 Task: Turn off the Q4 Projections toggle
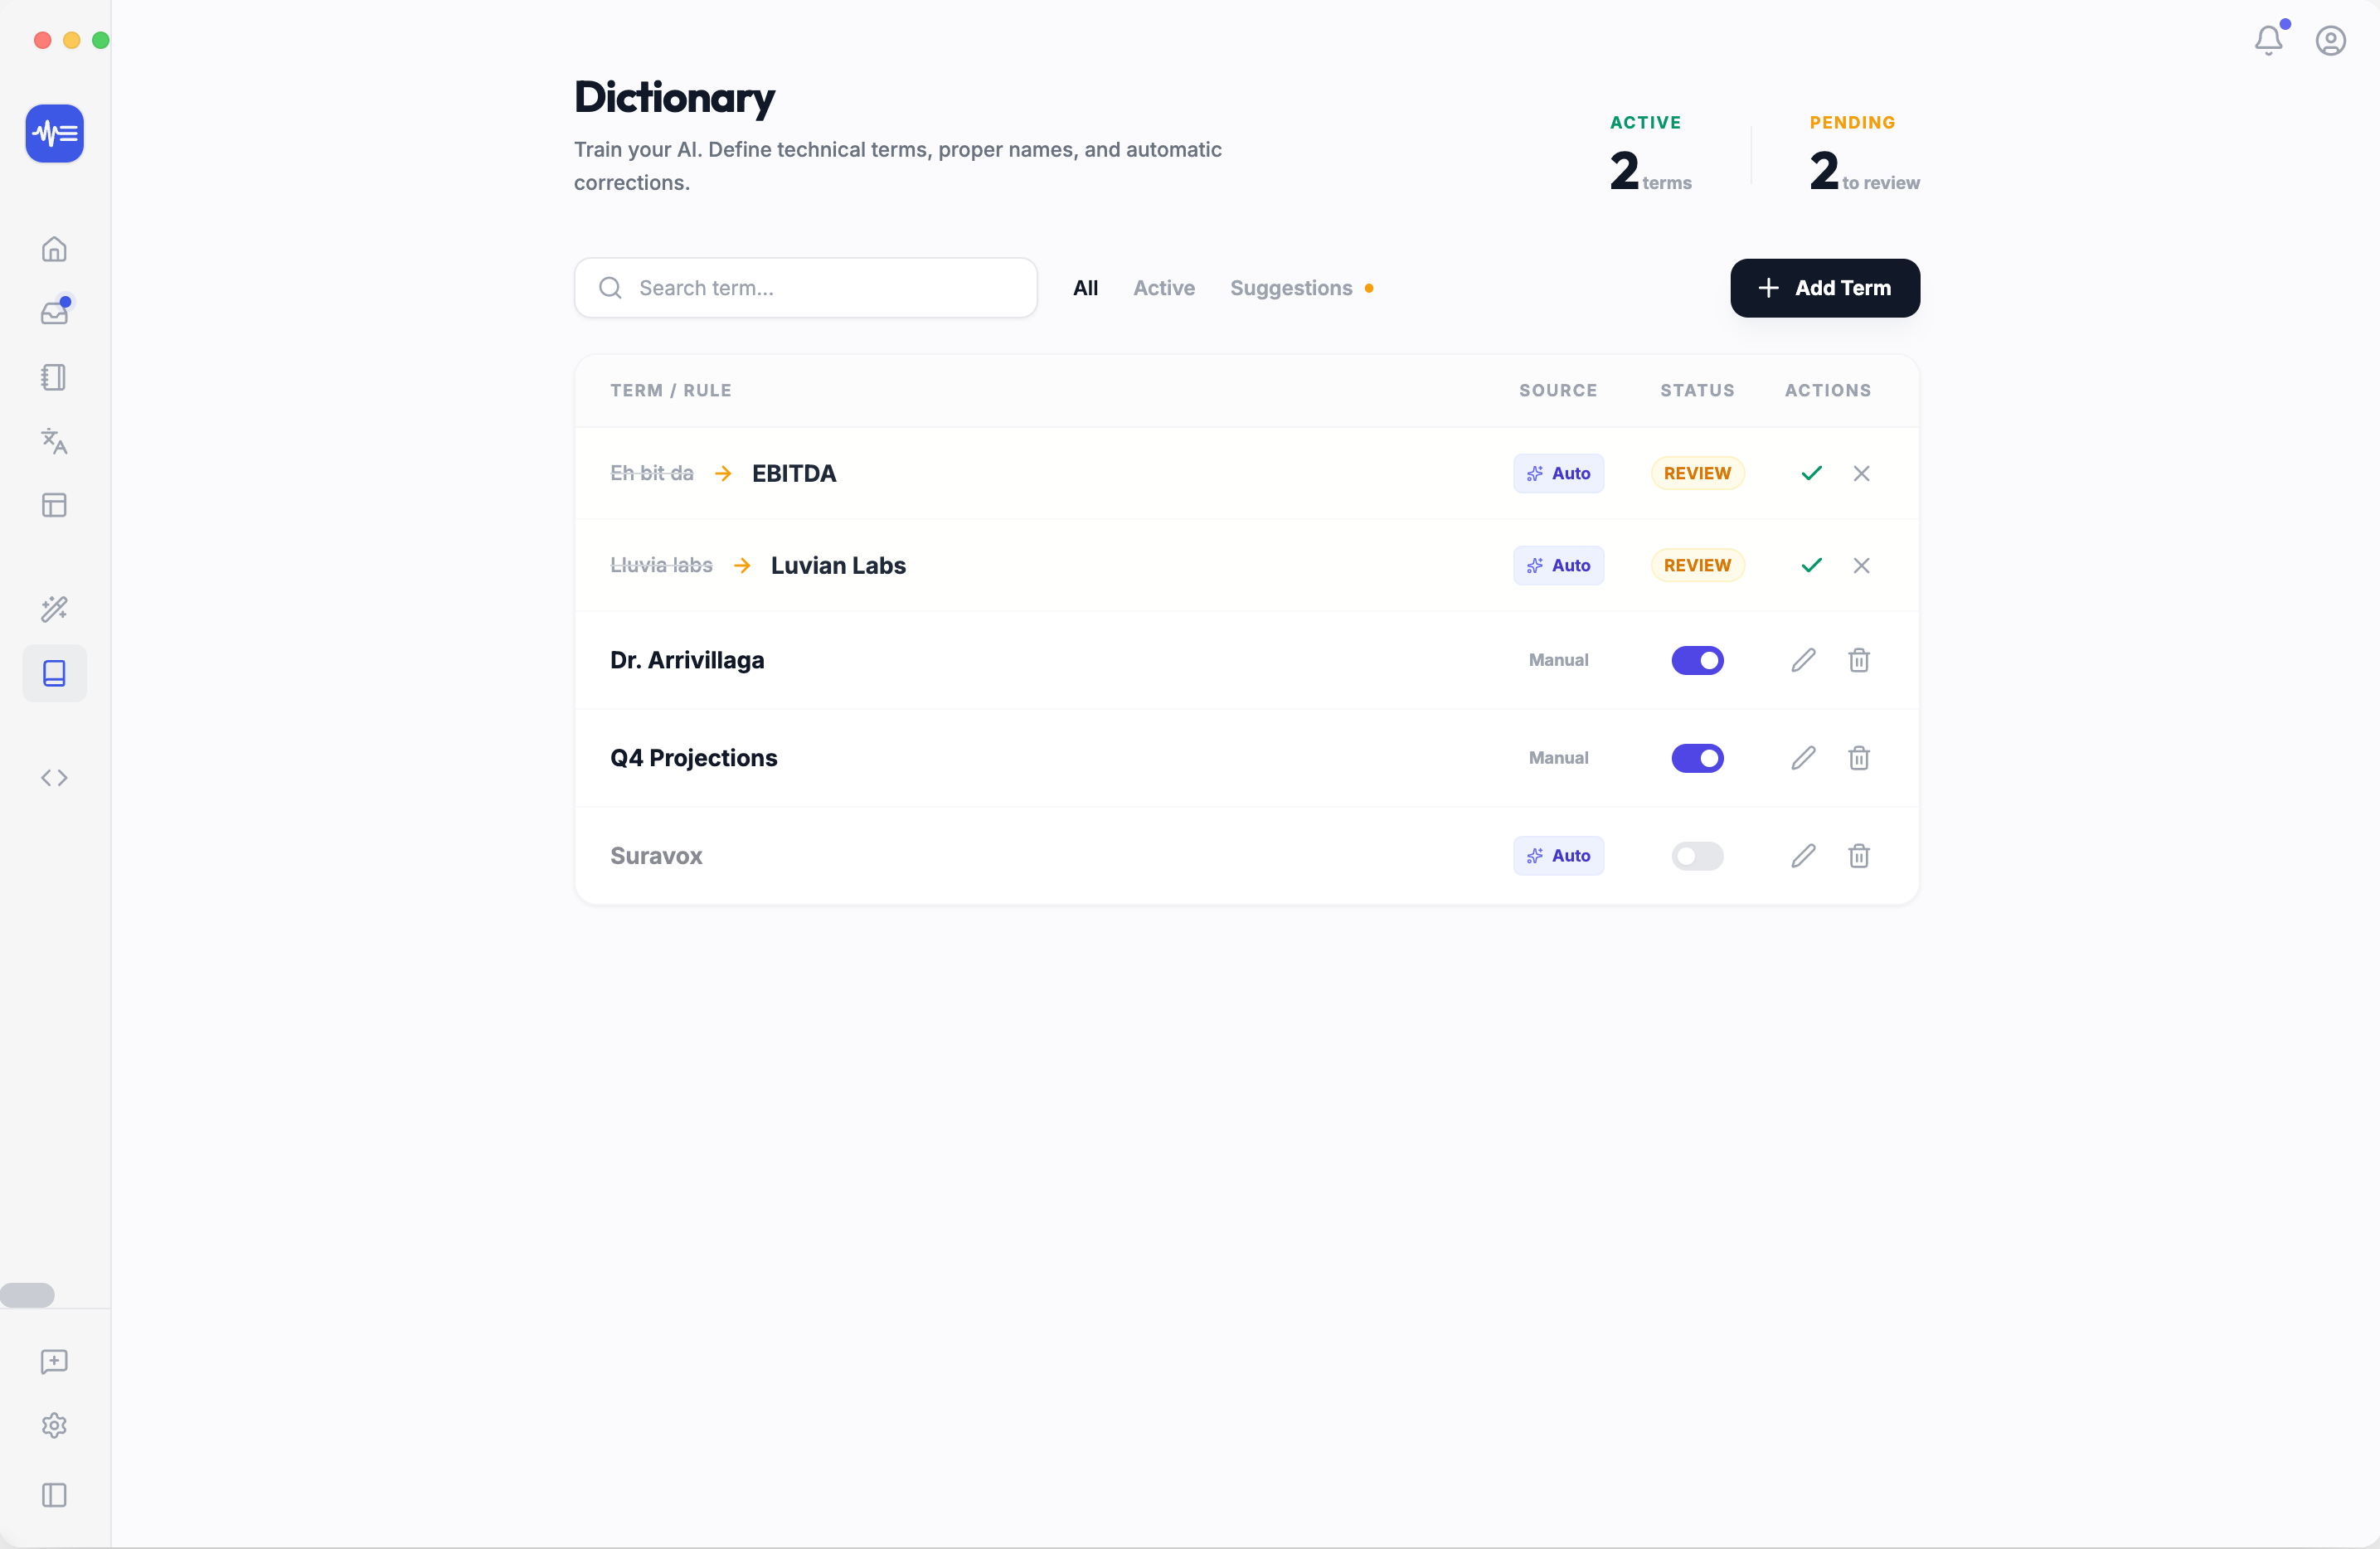tap(1697, 758)
